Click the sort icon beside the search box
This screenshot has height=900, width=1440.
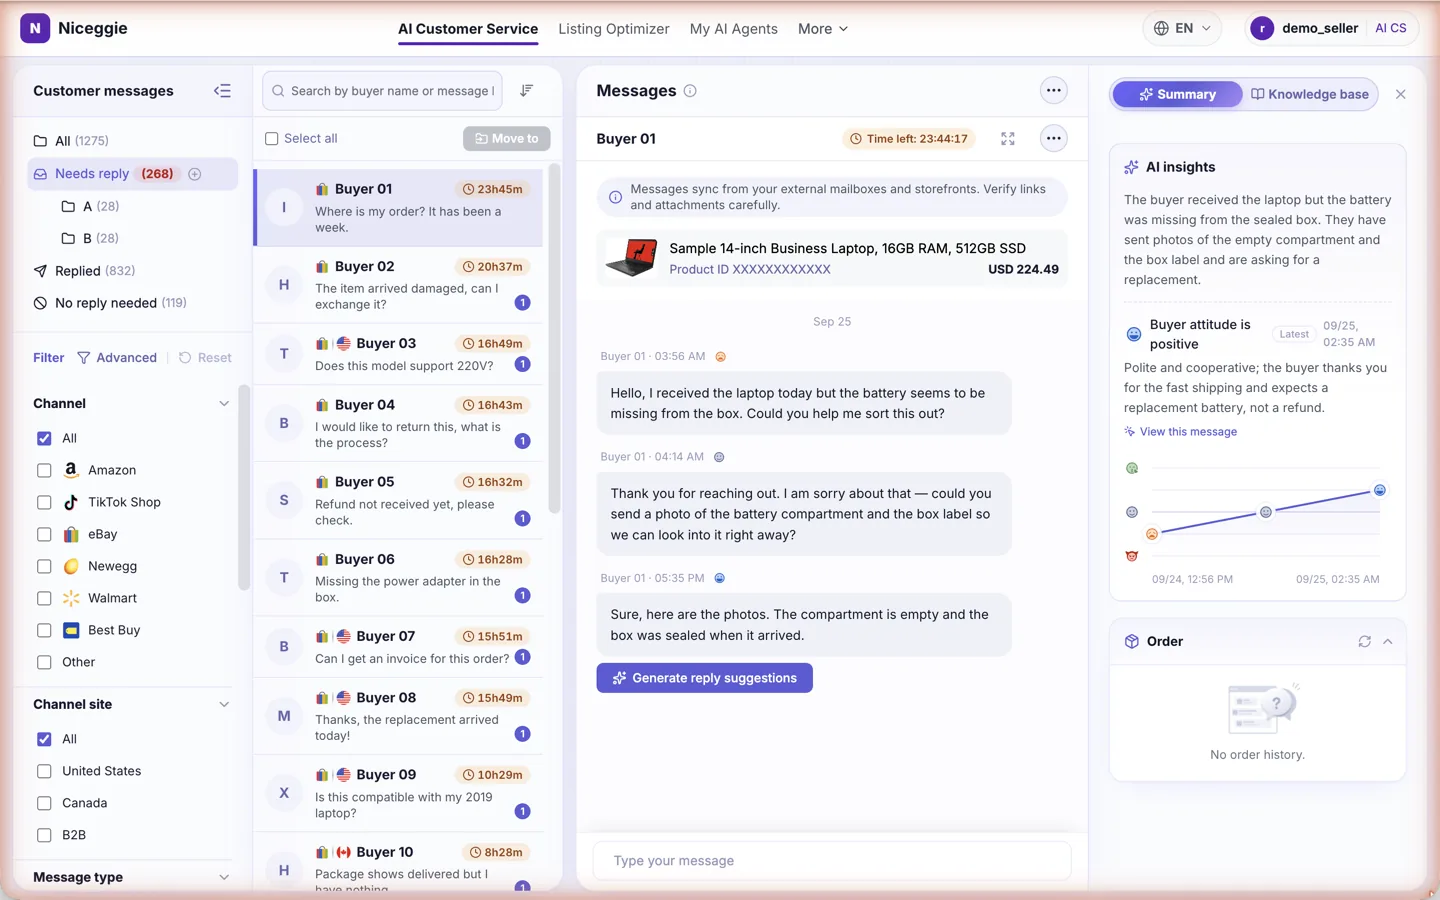[x=527, y=91]
